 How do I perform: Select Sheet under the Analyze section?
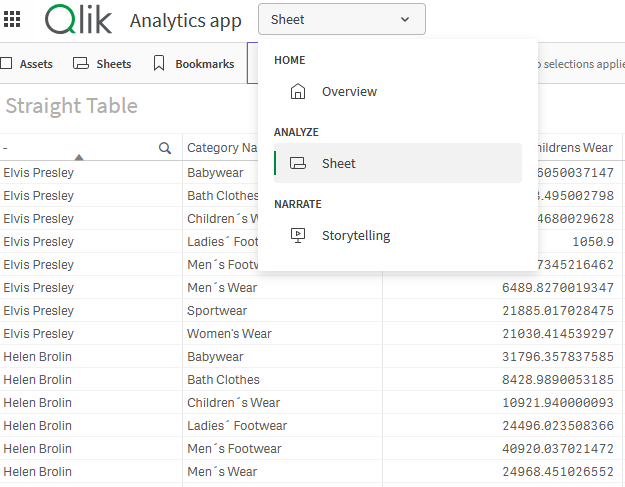[339, 163]
